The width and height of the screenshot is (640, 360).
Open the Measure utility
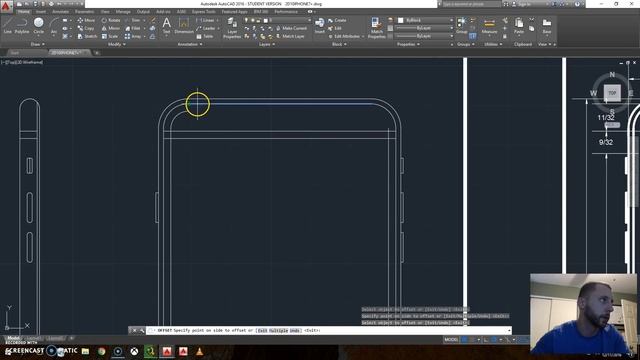[x=489, y=25]
